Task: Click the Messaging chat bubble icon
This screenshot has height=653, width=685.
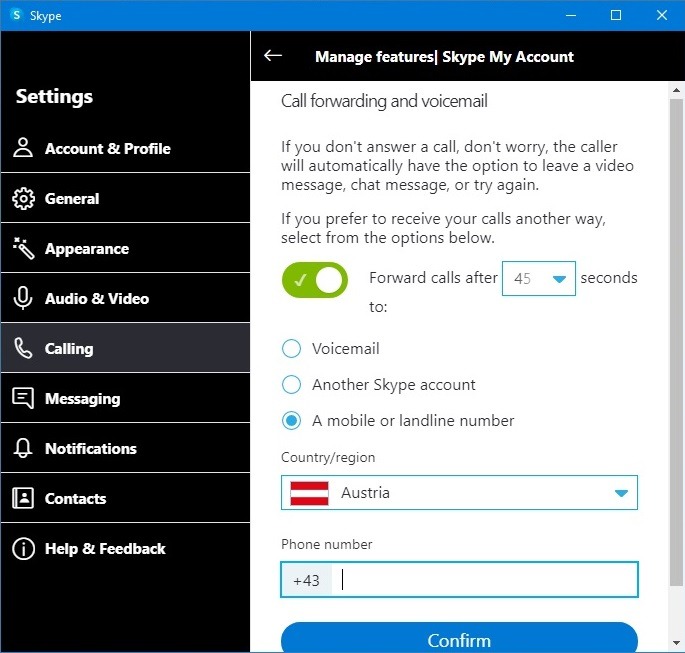Action: (23, 398)
